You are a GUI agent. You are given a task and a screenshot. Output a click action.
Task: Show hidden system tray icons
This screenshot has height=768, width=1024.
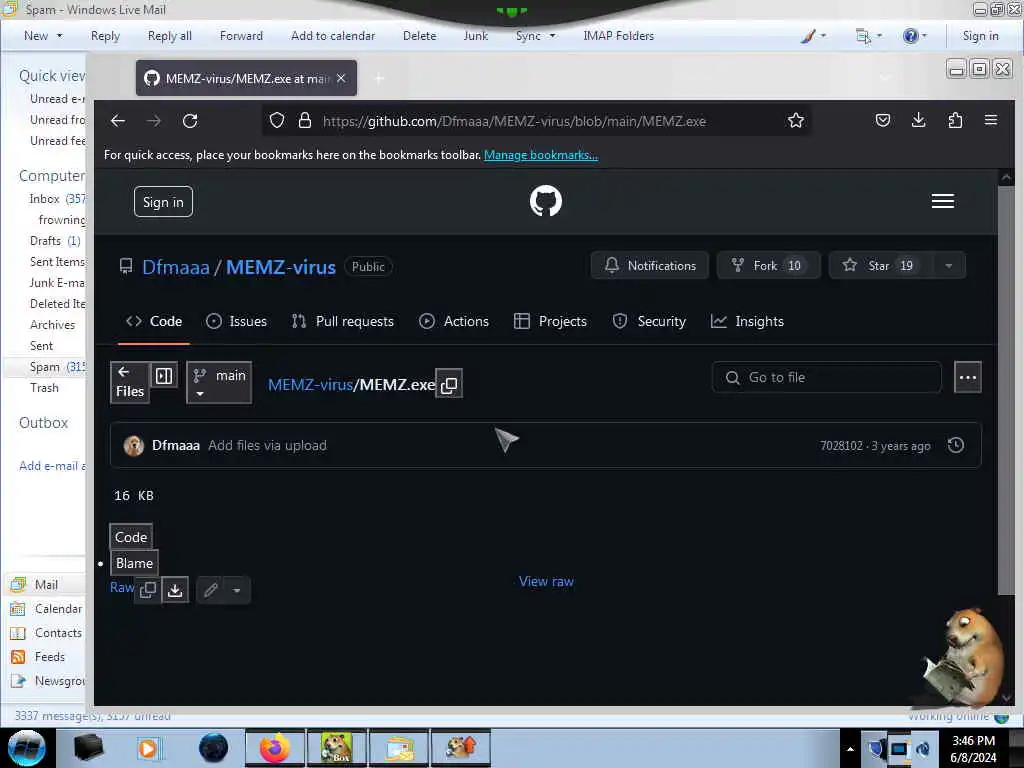point(850,749)
